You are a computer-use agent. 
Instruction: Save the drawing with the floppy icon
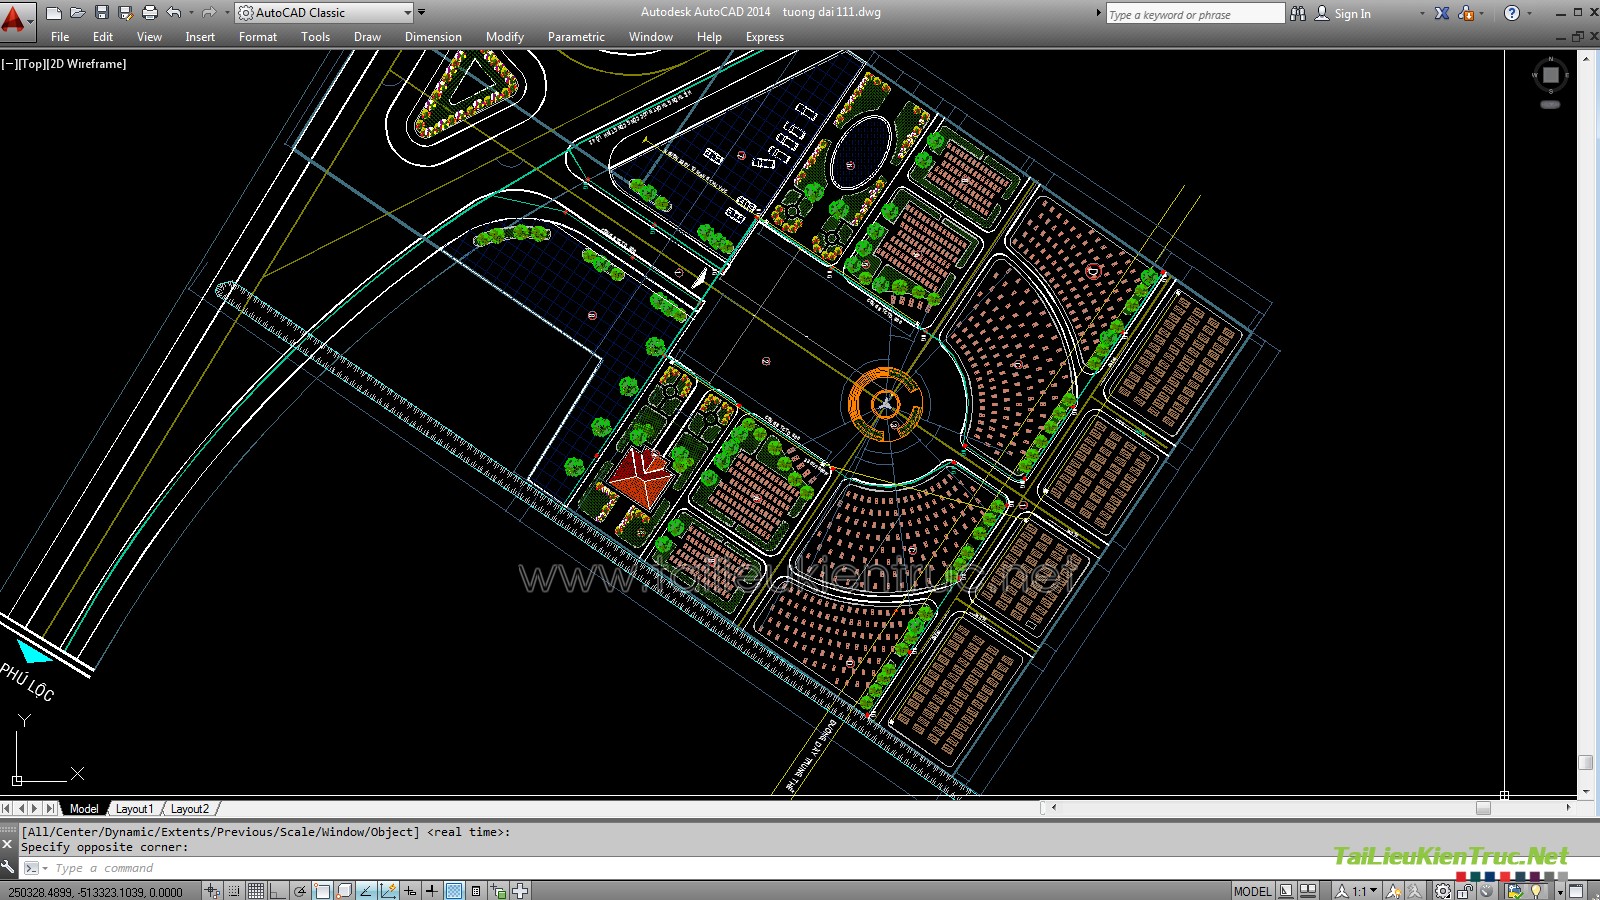[x=101, y=13]
